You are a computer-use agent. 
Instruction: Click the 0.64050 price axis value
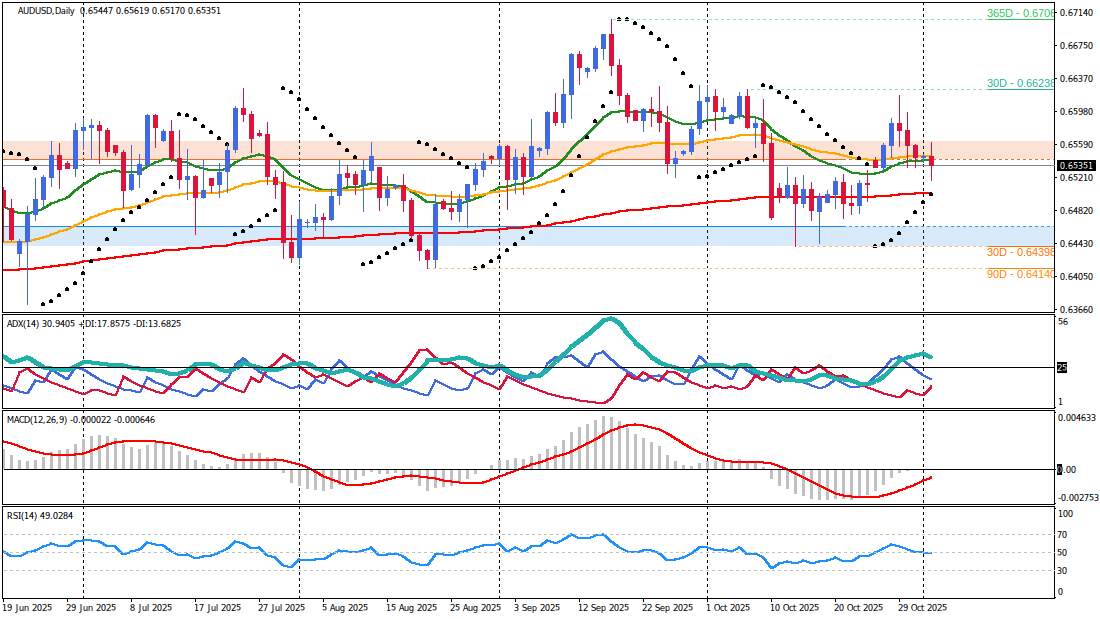point(1076,277)
